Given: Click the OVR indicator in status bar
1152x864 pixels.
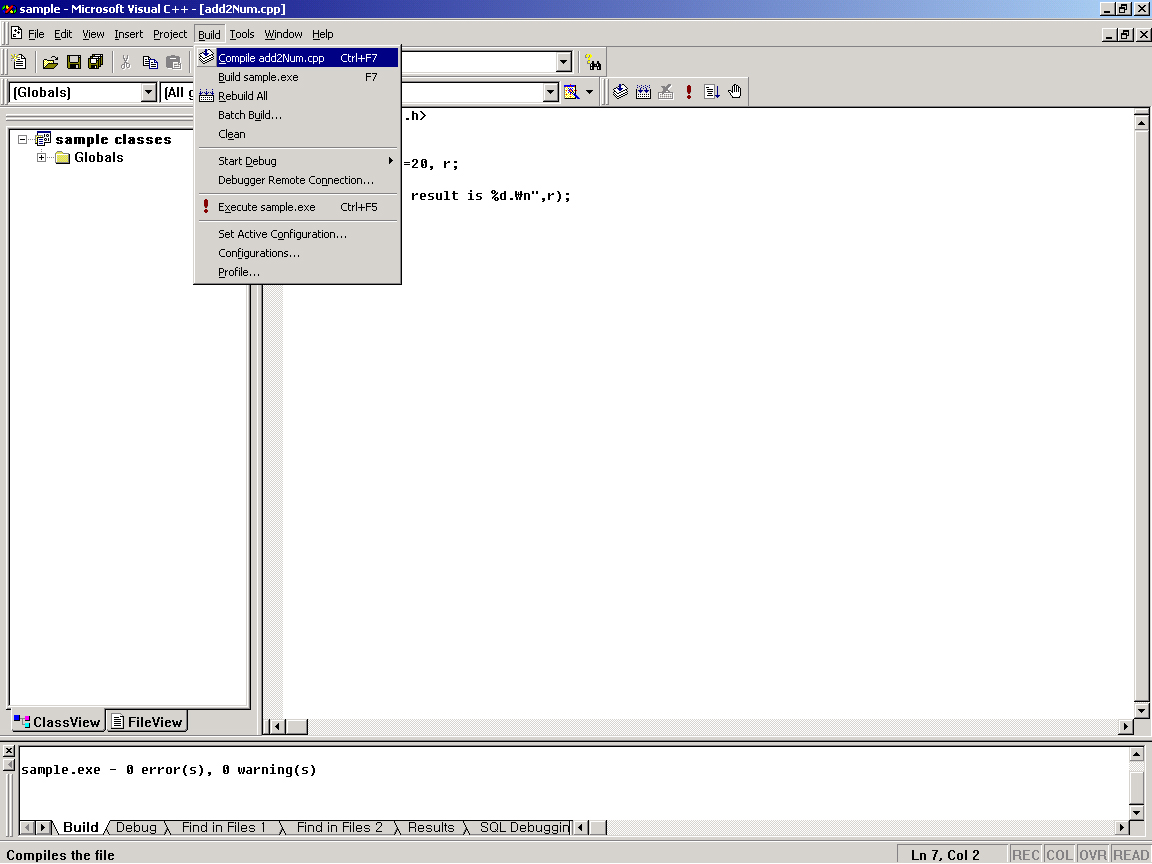Looking at the screenshot, I should pos(1092,854).
